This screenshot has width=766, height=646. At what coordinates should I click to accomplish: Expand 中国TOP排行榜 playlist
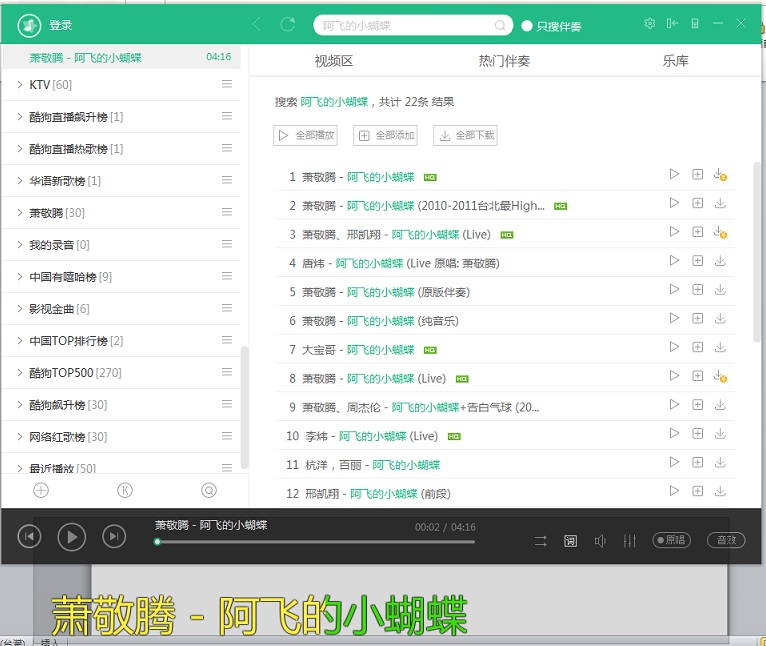20,341
